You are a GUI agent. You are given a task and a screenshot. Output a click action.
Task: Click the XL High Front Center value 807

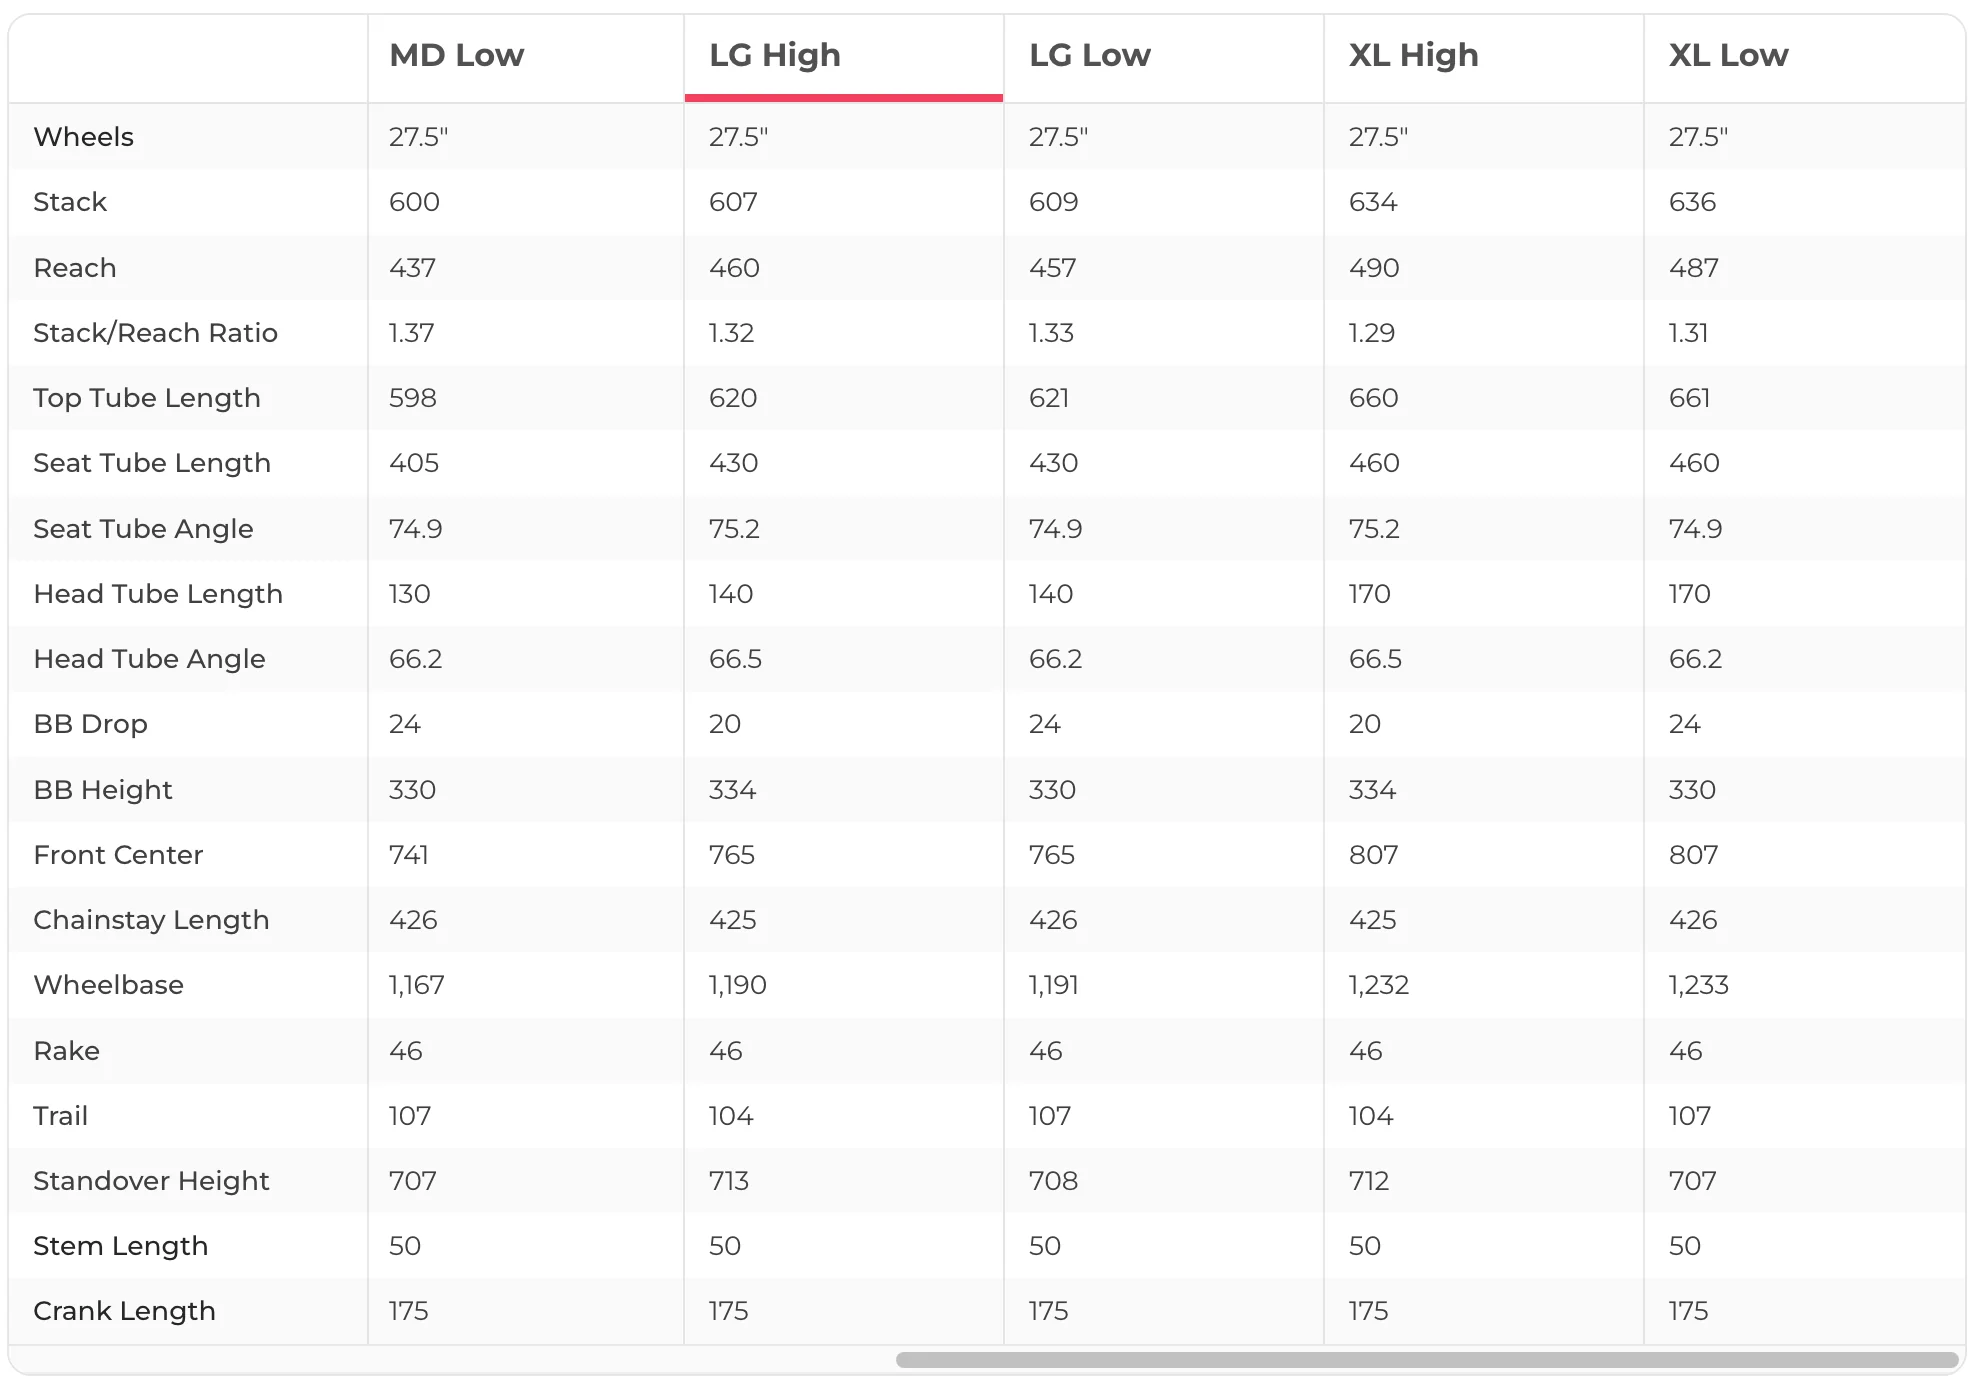1373,855
